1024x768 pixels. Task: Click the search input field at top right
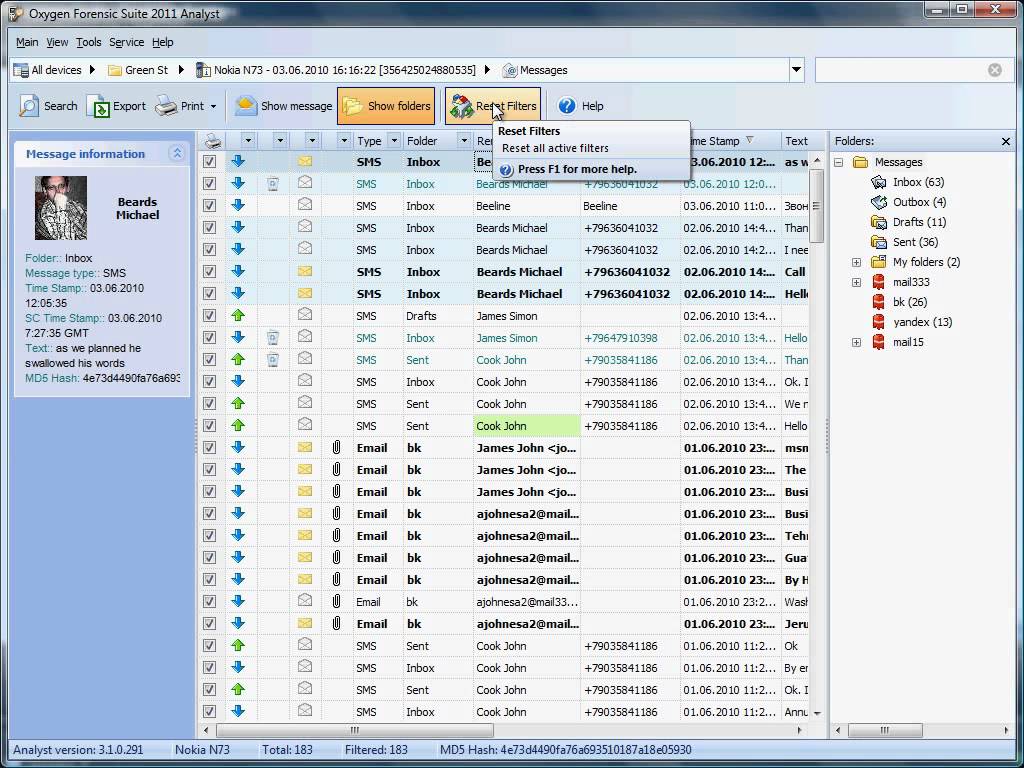[900, 70]
